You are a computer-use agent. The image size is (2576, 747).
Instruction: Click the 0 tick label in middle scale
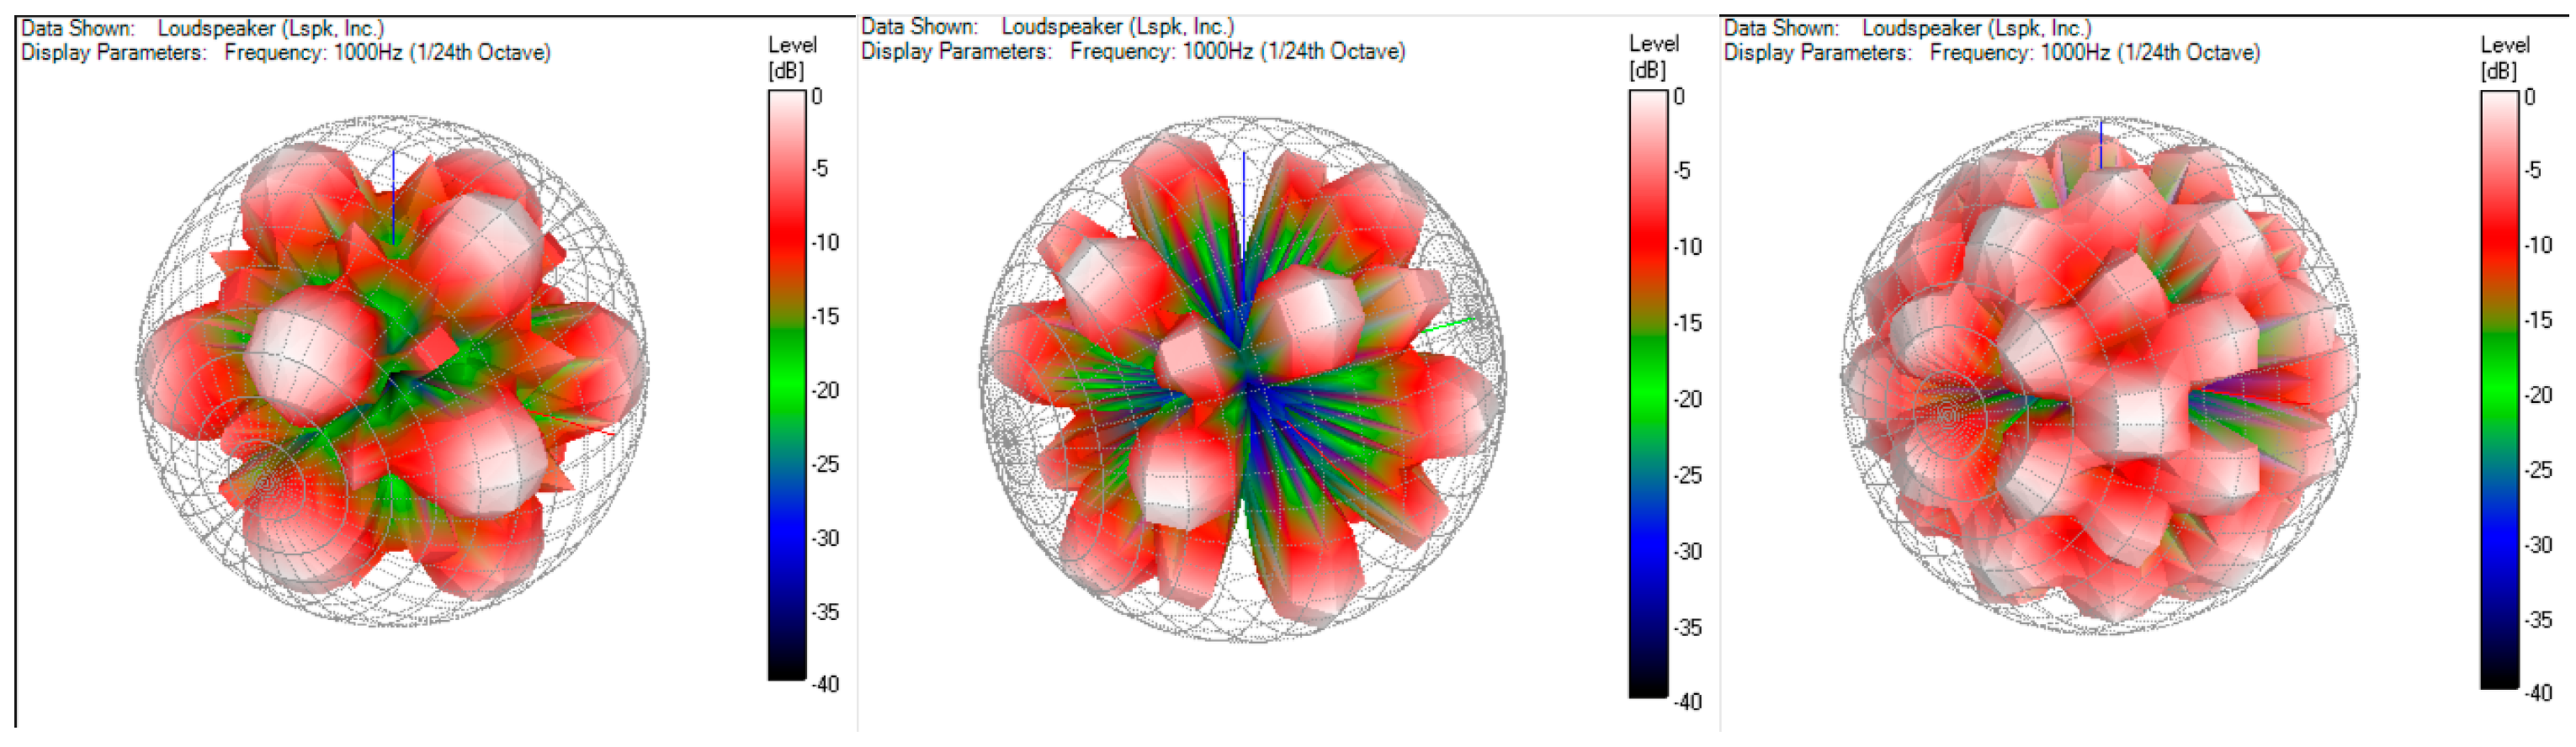tap(1679, 97)
